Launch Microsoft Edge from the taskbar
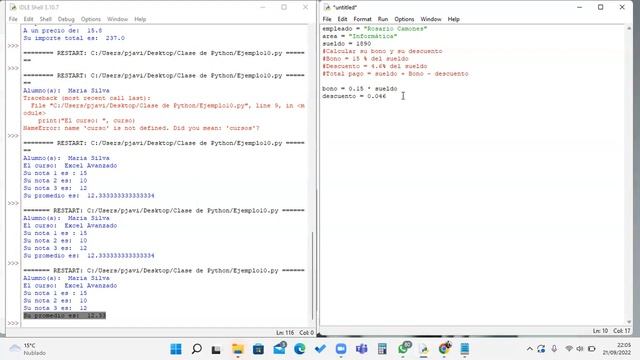The height and width of the screenshot is (360, 640). pyautogui.click(x=300, y=349)
